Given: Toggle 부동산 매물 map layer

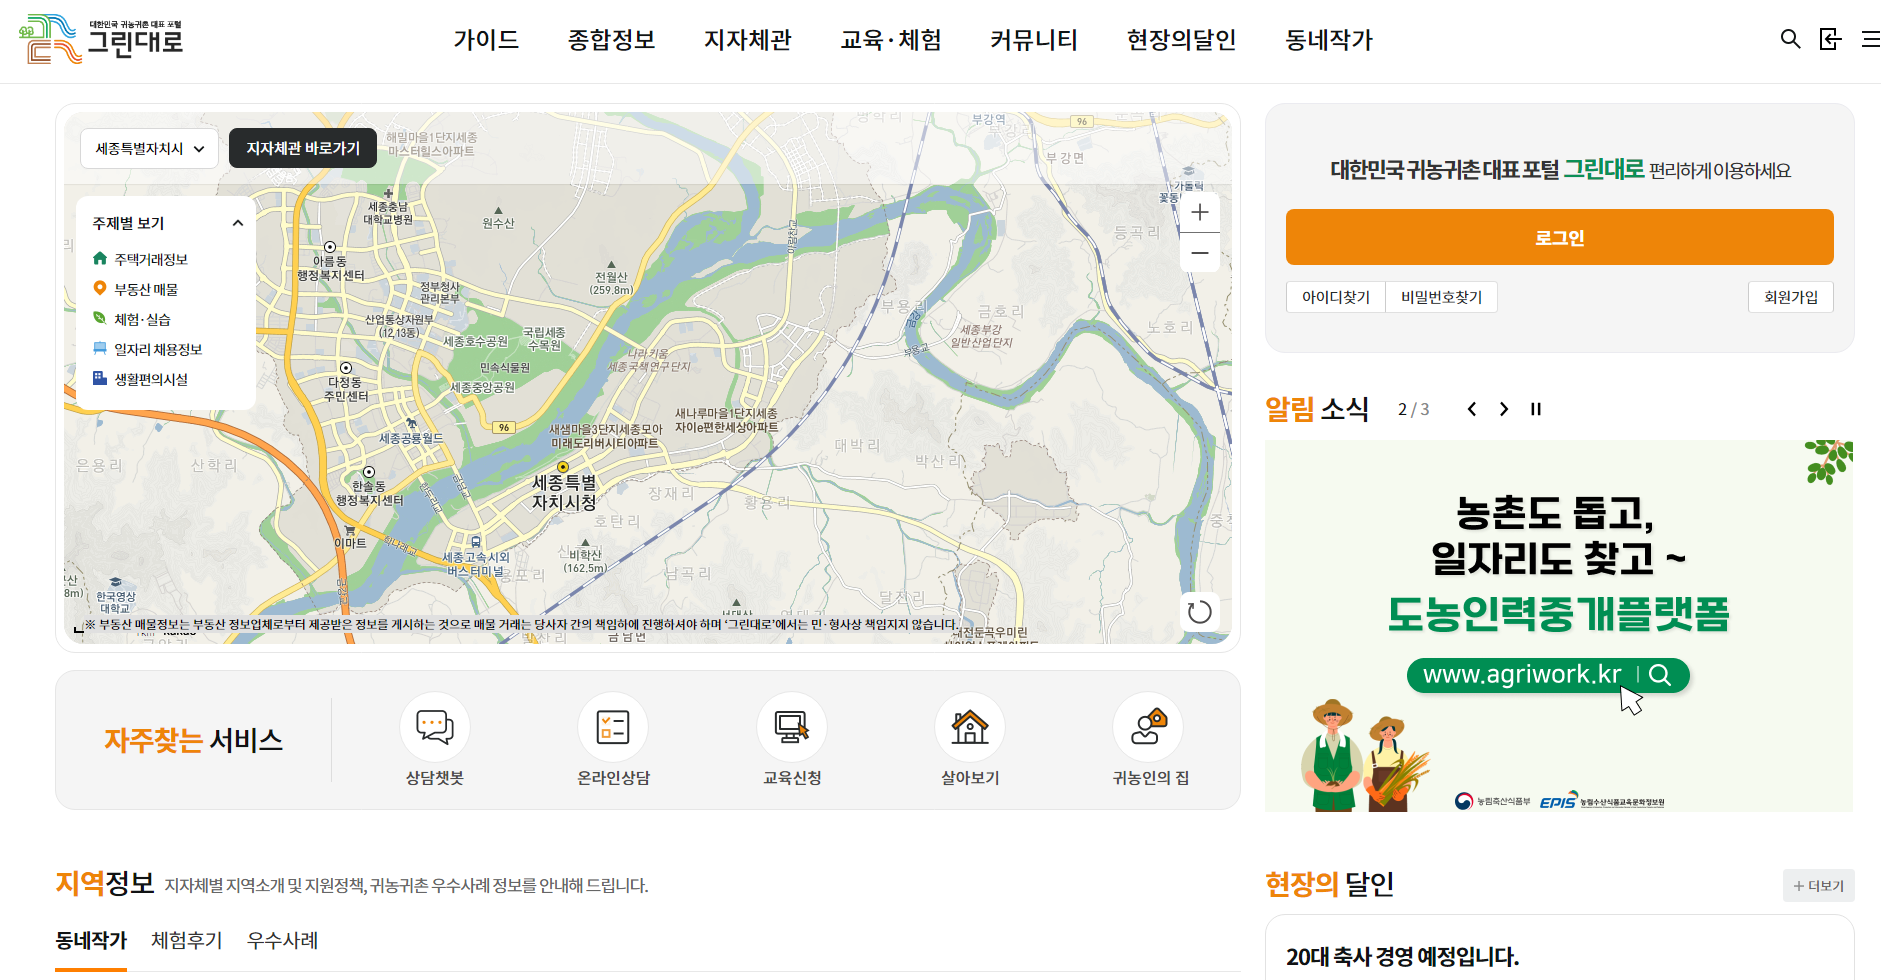Looking at the screenshot, I should pos(135,289).
